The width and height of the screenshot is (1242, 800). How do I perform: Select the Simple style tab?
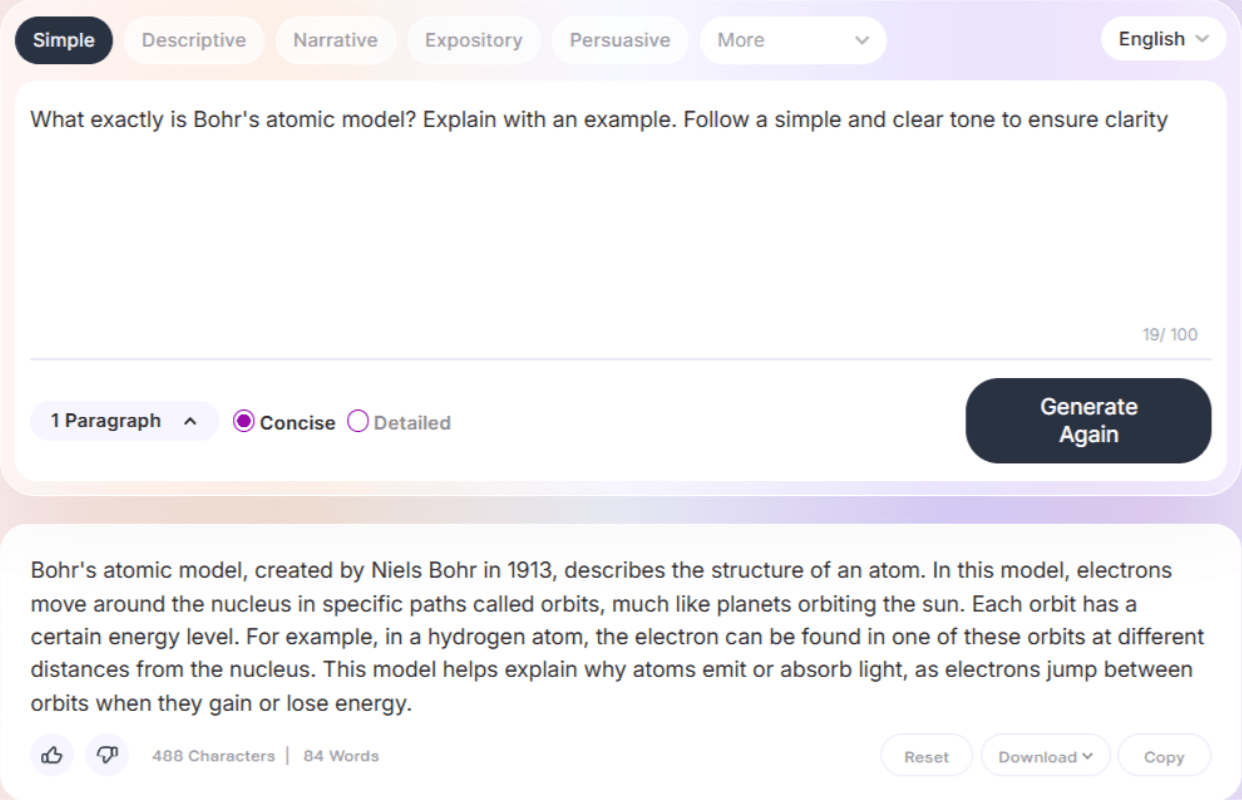(64, 41)
